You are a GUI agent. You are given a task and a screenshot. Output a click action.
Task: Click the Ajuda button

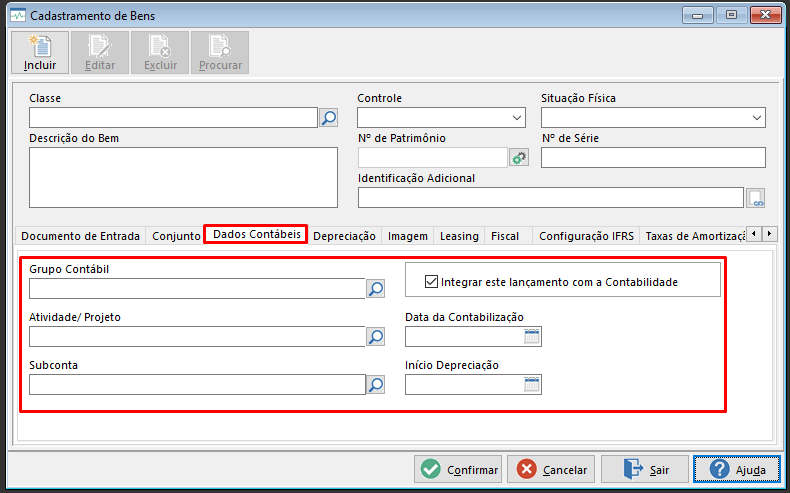(737, 469)
